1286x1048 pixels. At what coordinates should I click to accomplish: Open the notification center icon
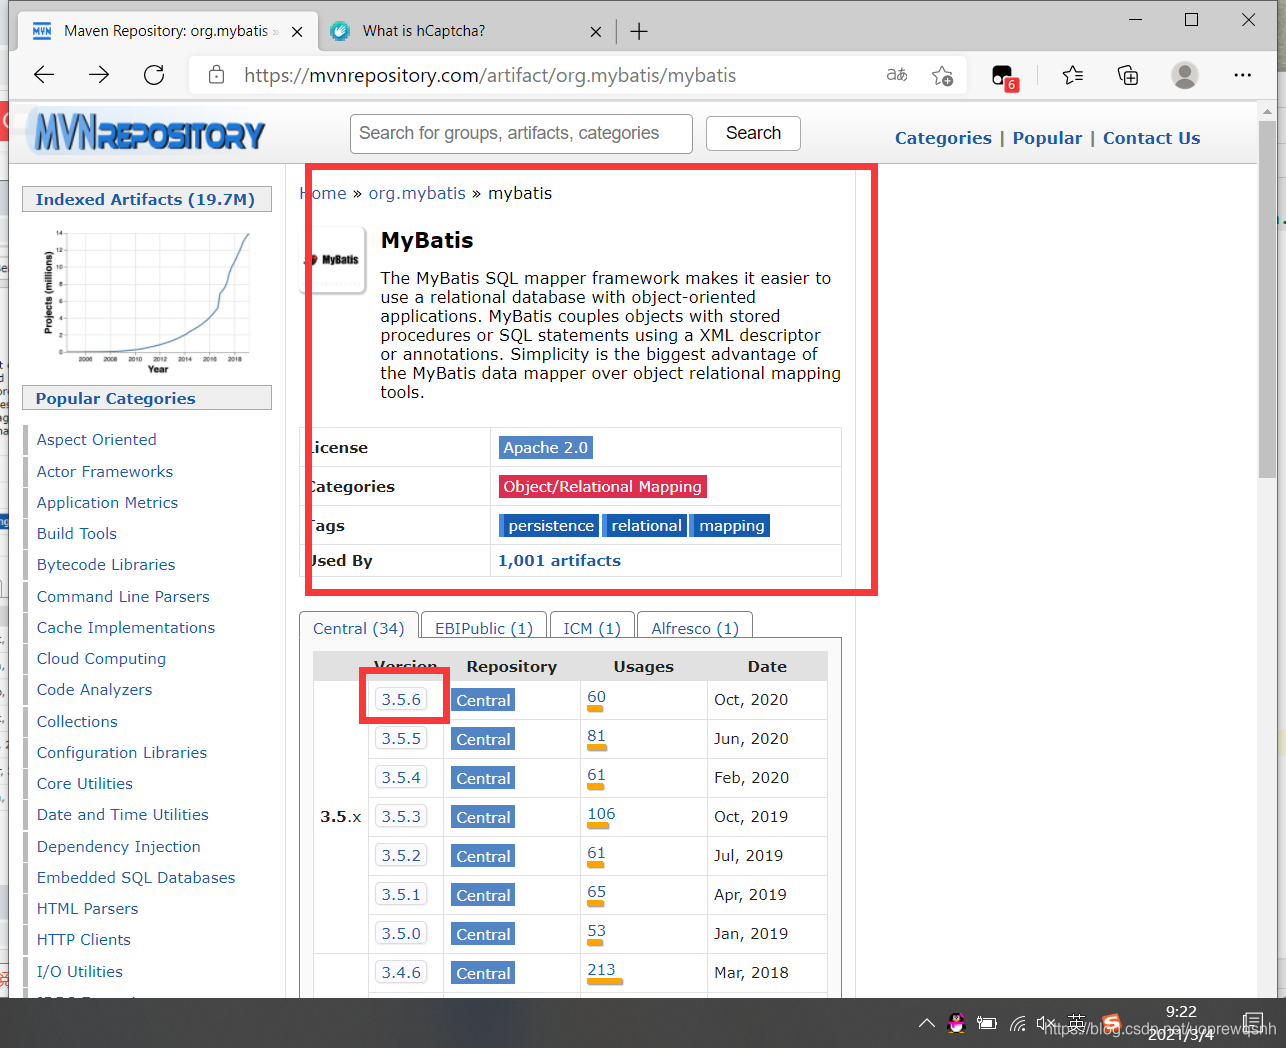click(1252, 1023)
